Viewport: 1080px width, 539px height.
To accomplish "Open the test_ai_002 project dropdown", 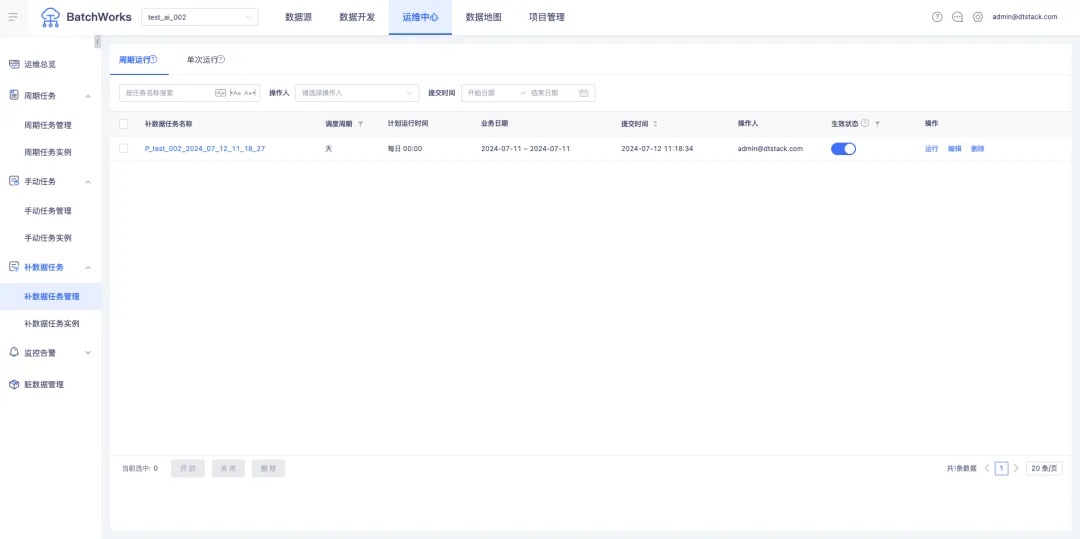I will click(x=200, y=17).
